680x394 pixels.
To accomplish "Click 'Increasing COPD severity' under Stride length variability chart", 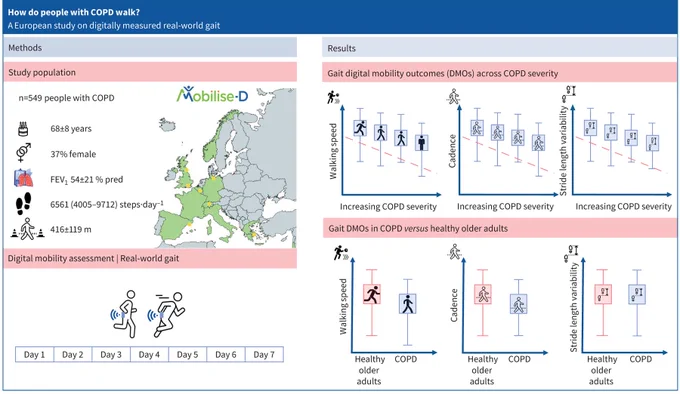I will click(x=623, y=206).
